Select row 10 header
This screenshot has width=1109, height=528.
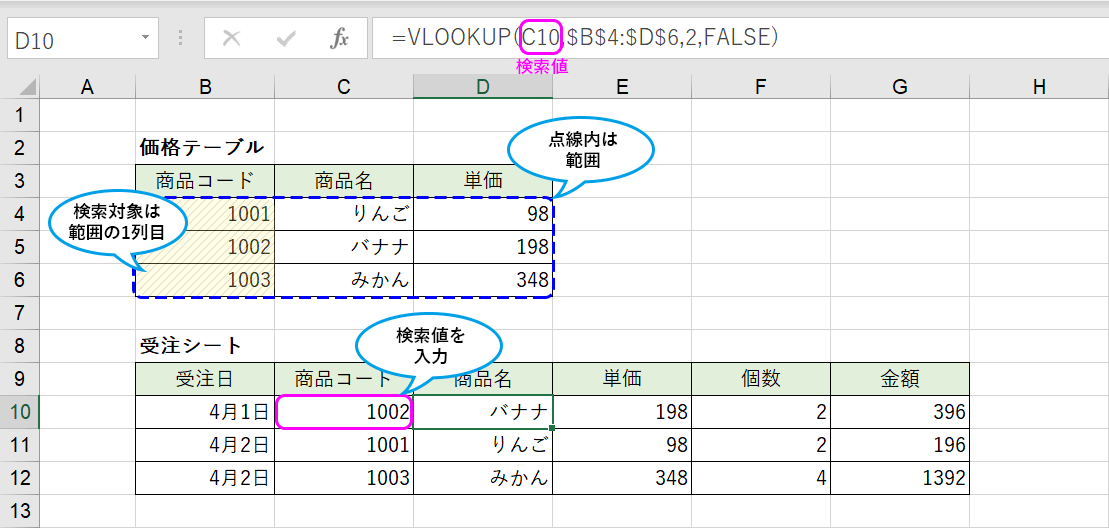(19, 411)
